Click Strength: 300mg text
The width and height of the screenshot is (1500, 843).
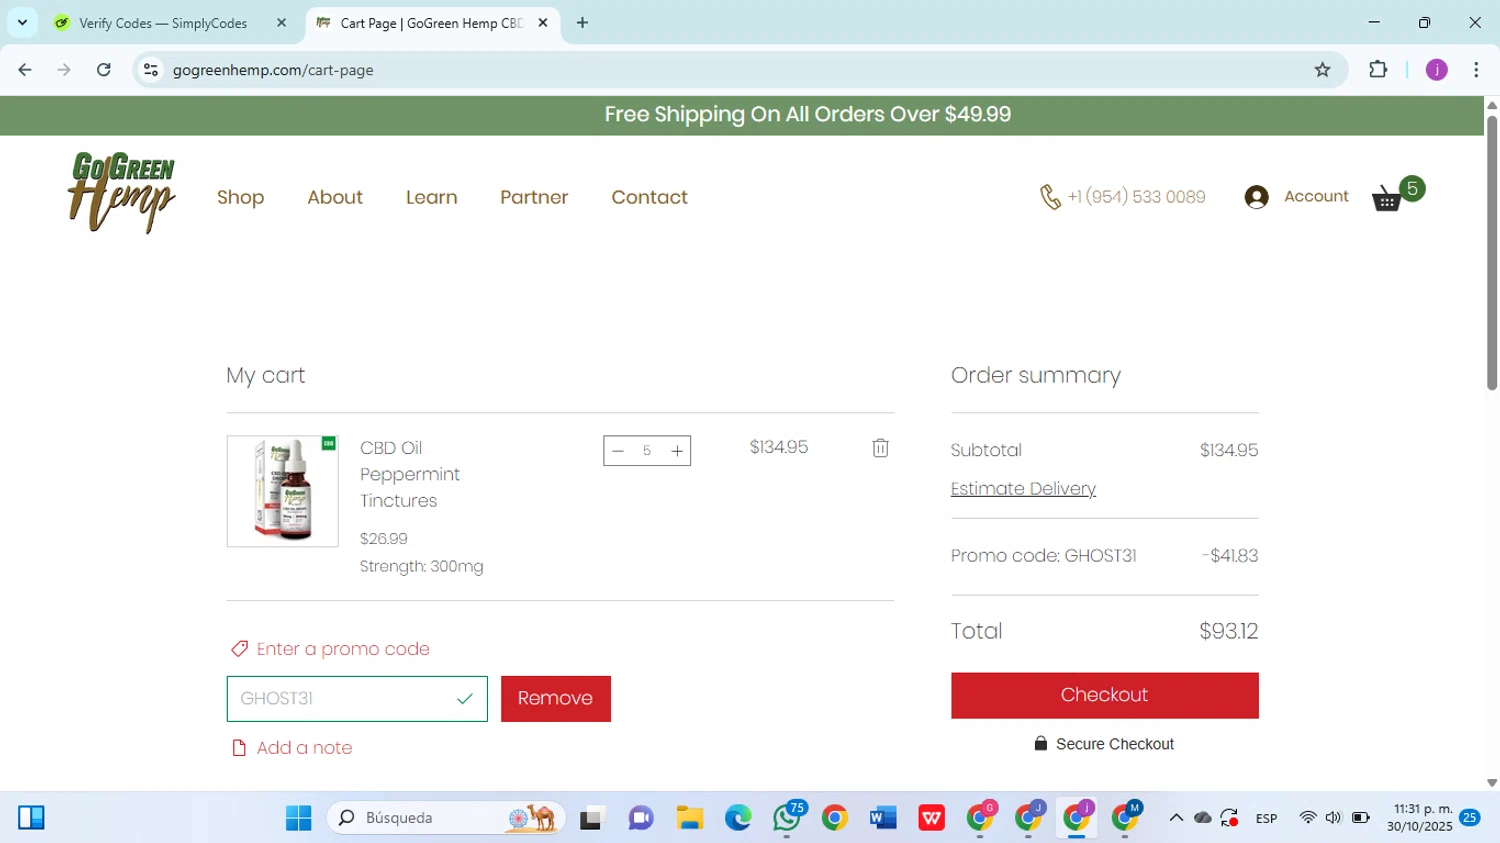pyautogui.click(x=422, y=567)
